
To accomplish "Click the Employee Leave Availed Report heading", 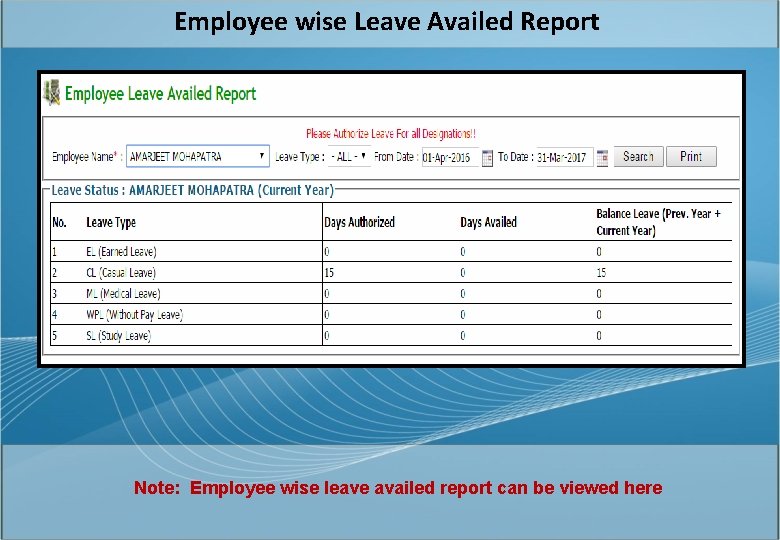I will (160, 93).
